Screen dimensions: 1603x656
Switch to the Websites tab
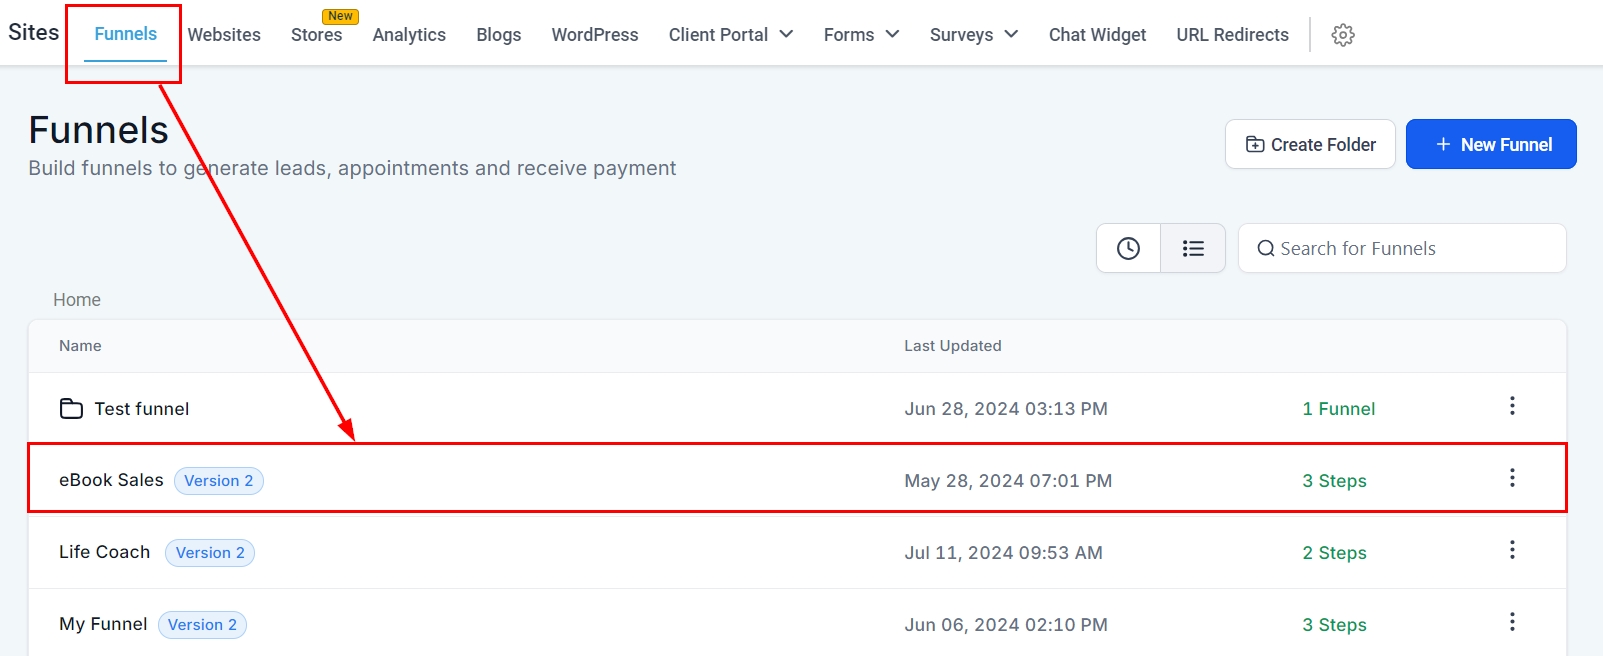click(224, 35)
